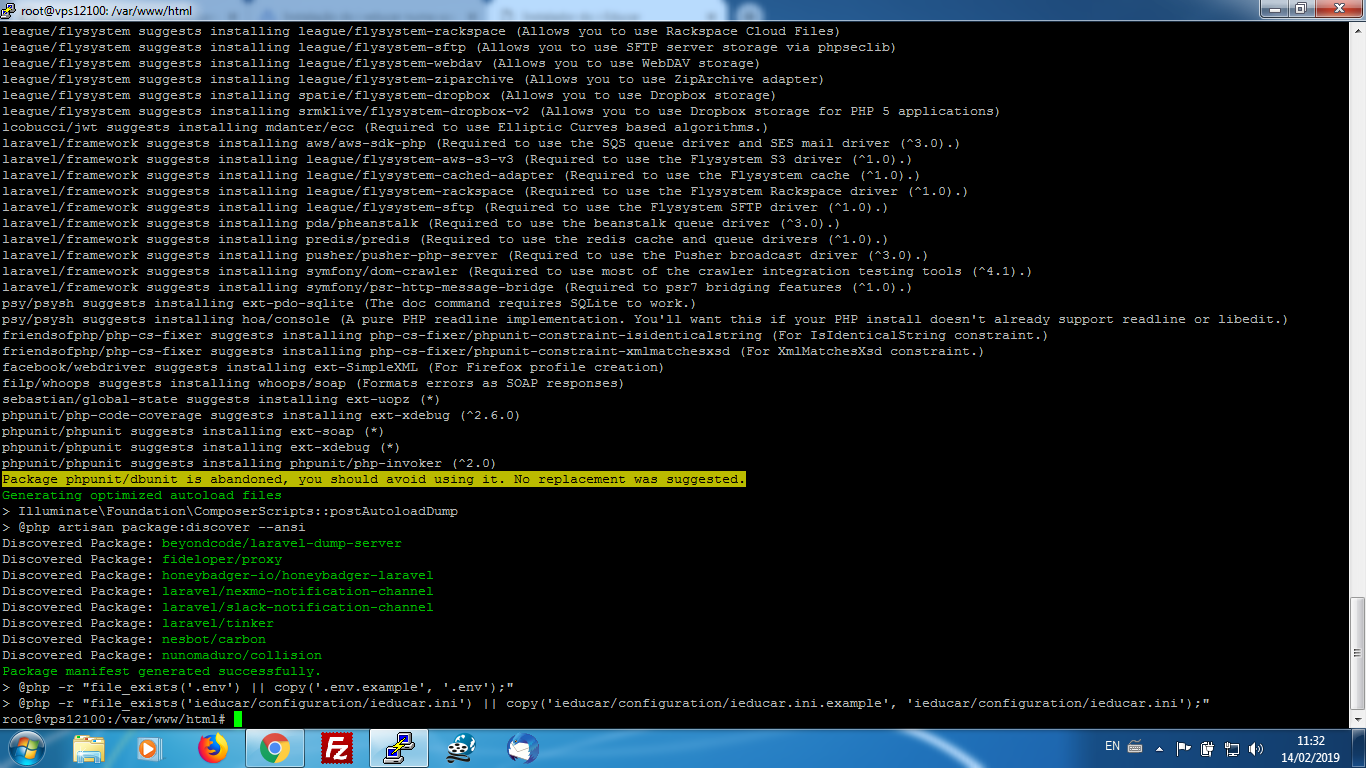This screenshot has width=1366, height=768.
Task: Click the facebook/webdriver ext-SimpleXML suggestion line
Action: pos(334,367)
